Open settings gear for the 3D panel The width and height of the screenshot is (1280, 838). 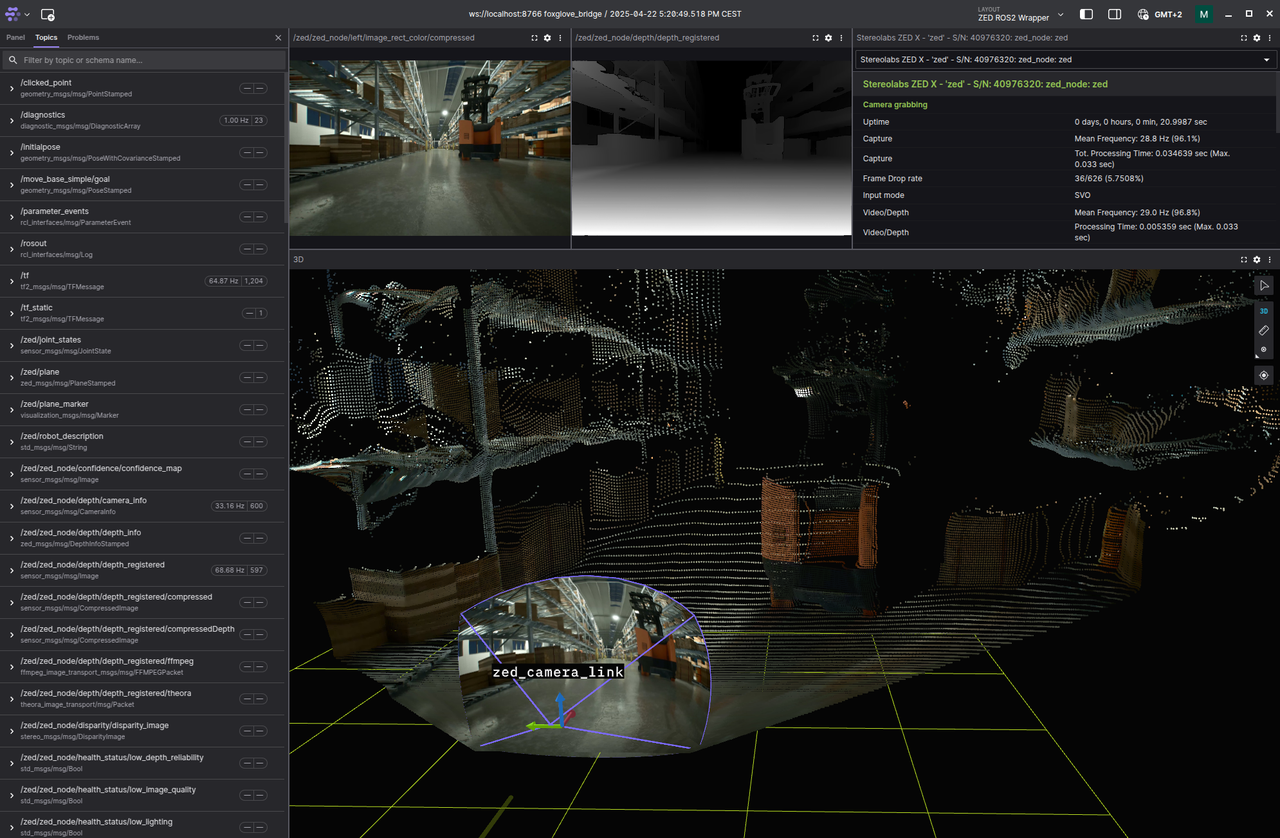(x=1257, y=259)
